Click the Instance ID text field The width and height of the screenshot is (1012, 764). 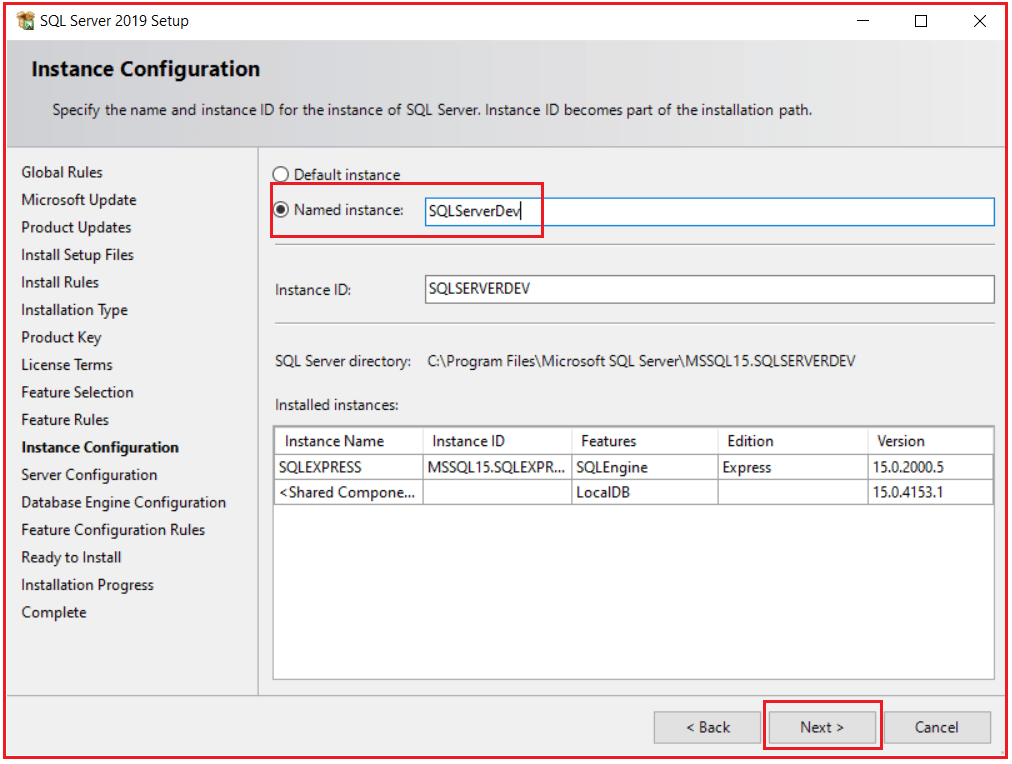(709, 289)
